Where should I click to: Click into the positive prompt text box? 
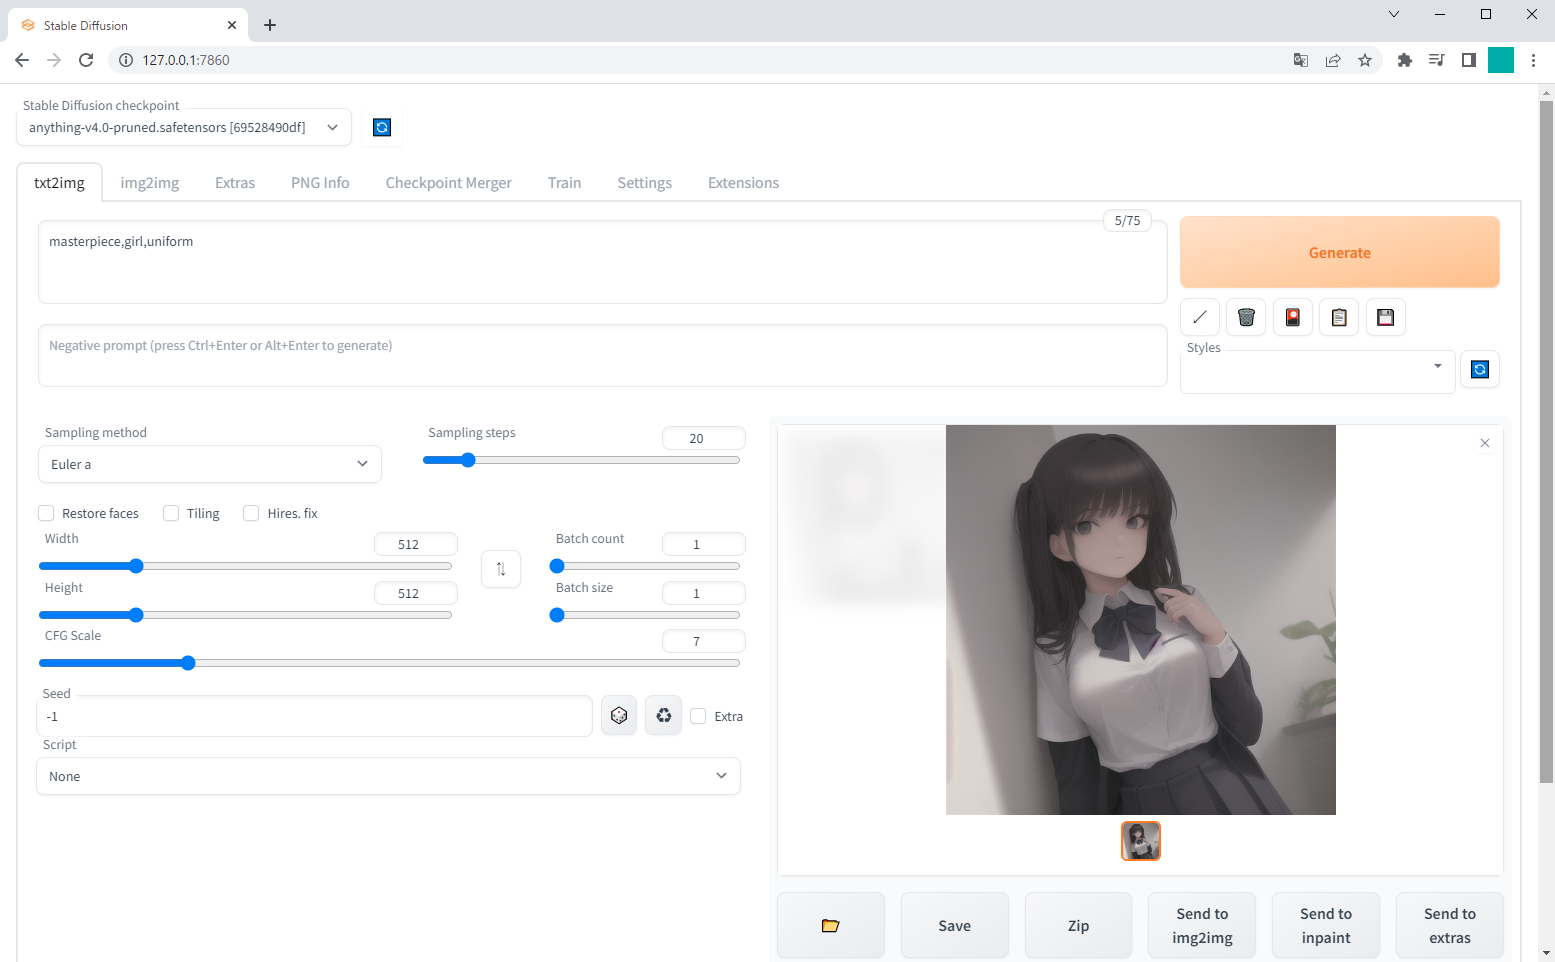click(602, 262)
